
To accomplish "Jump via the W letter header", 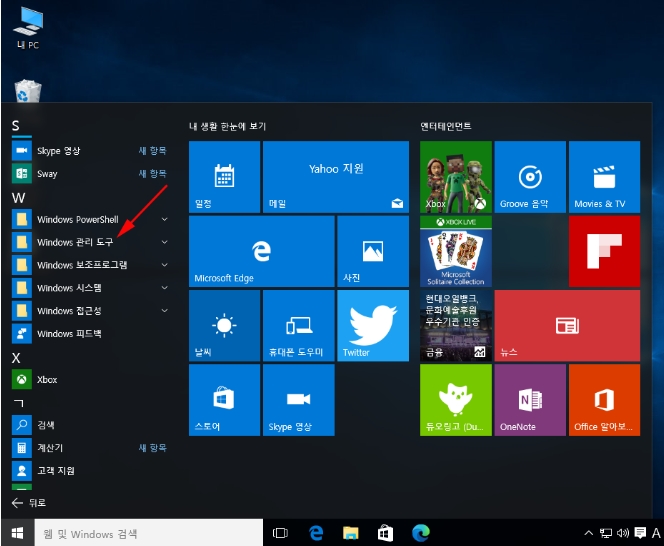I will tap(18, 198).
